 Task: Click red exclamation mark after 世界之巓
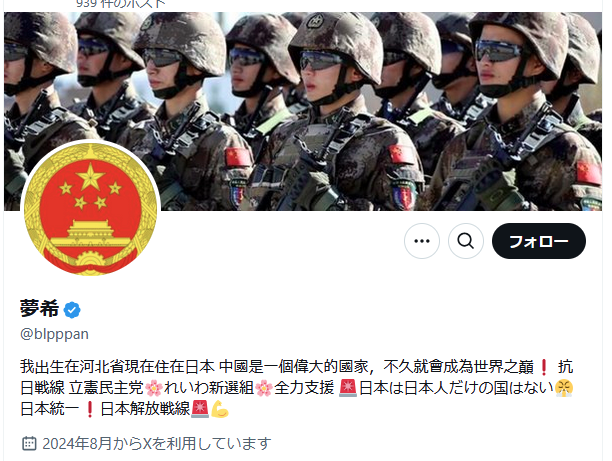[544, 367]
